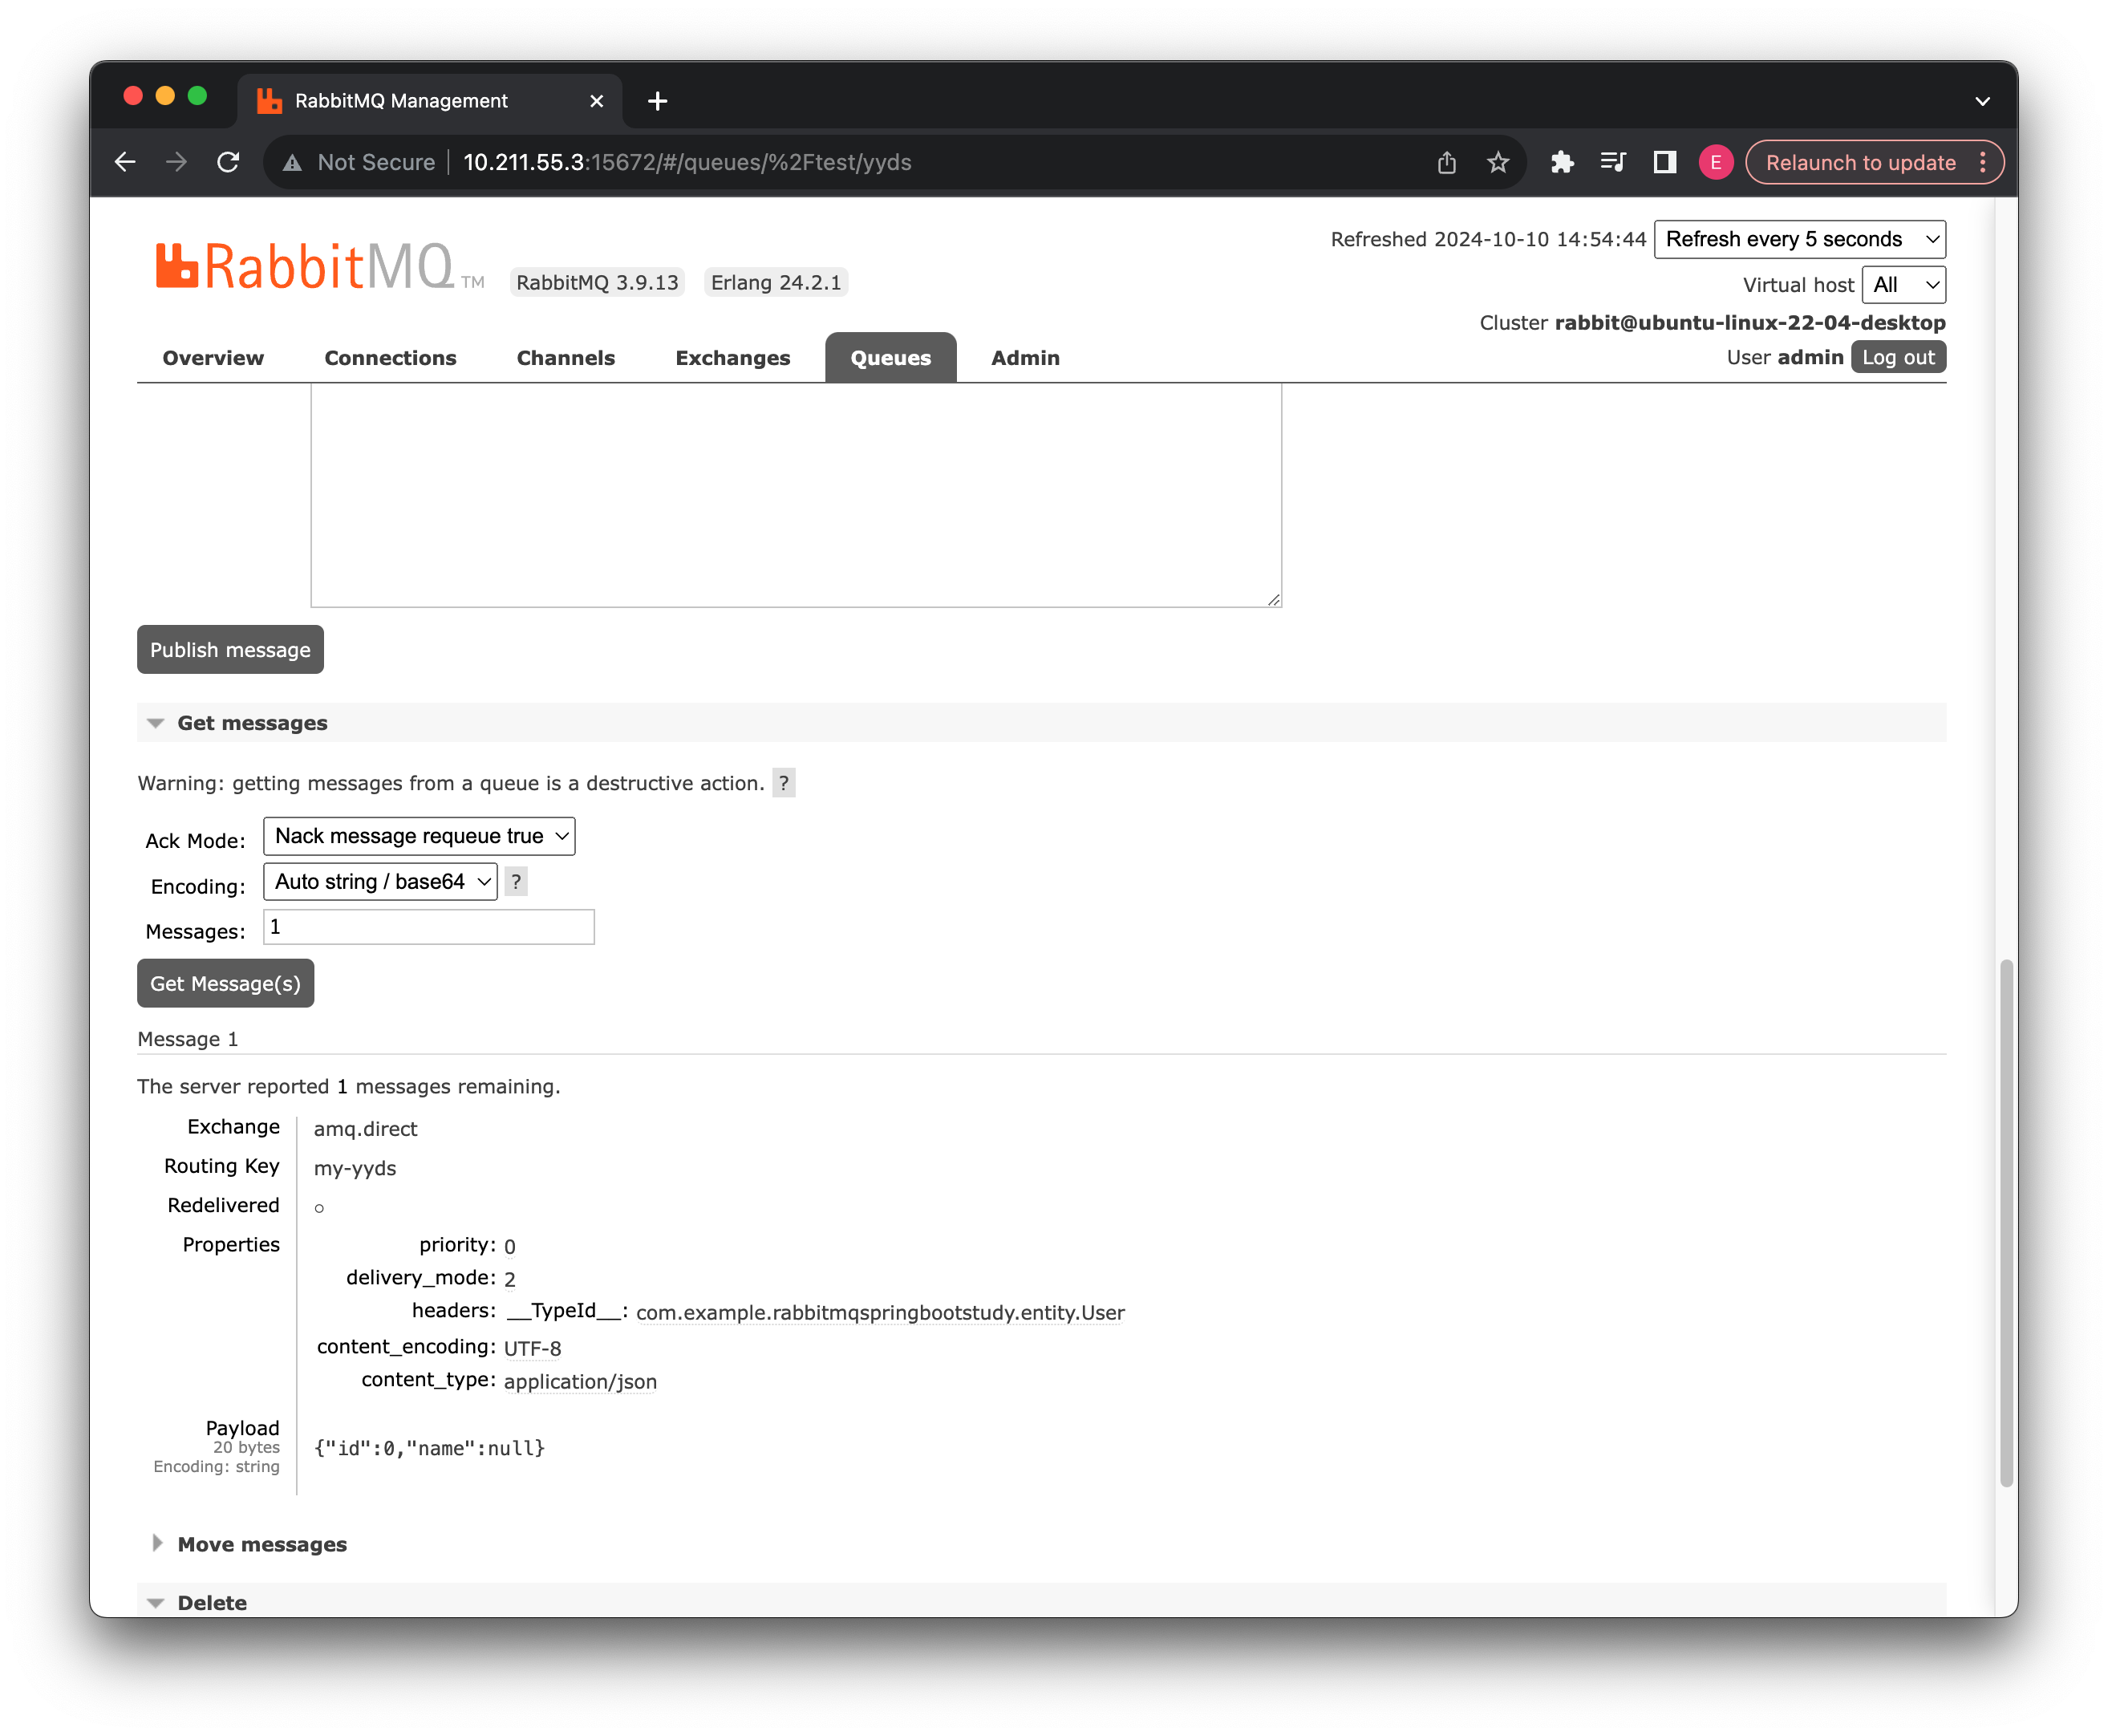Click help icon beside destructive action warning
2108x1736 pixels.
(785, 783)
